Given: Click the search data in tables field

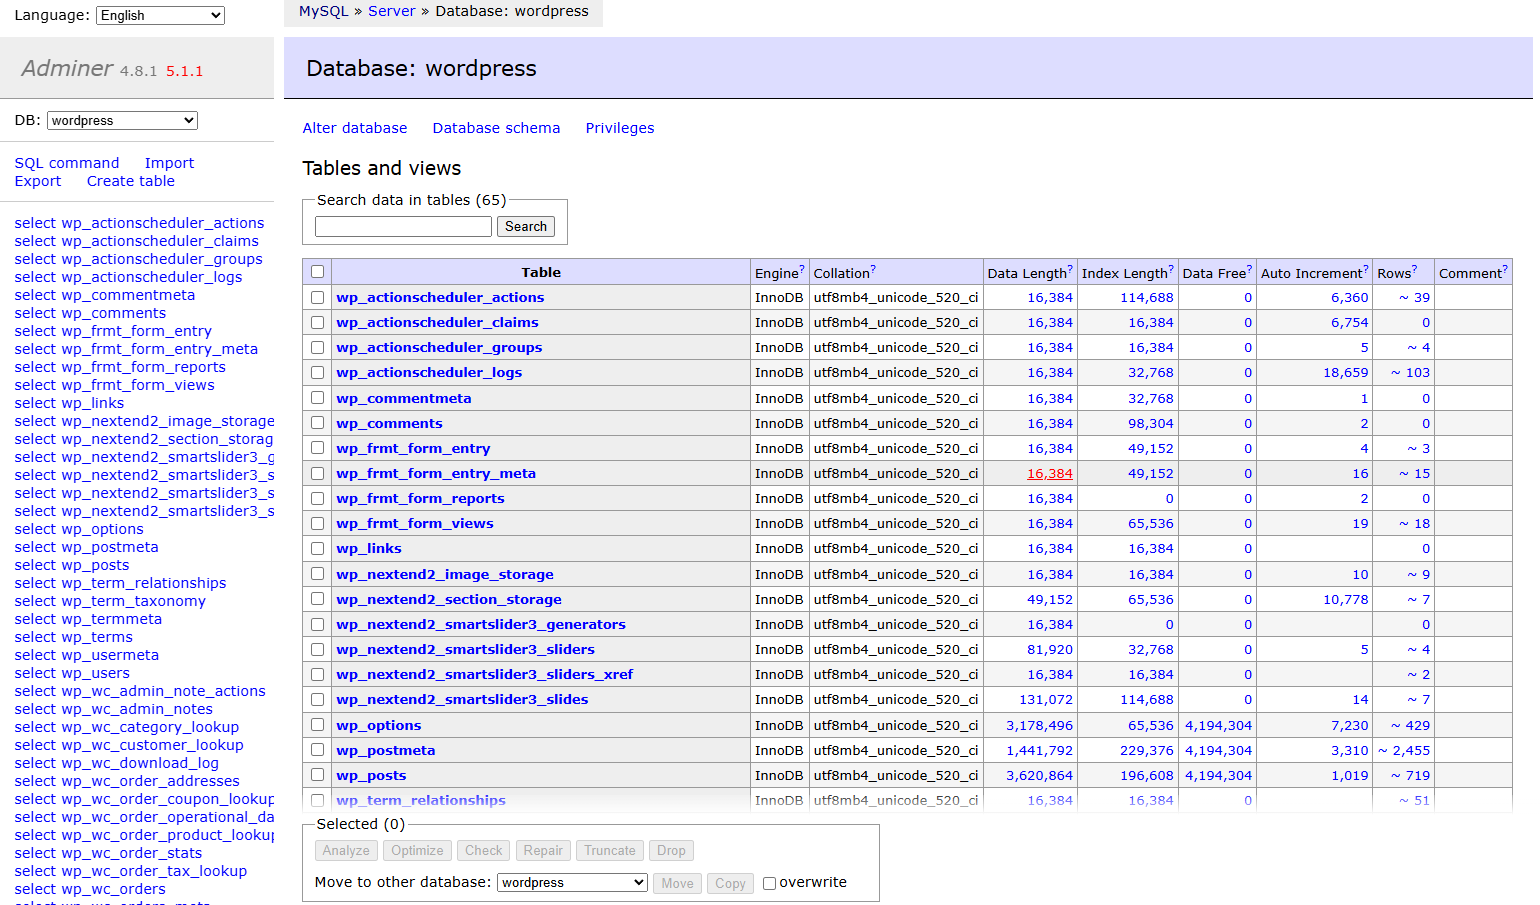Looking at the screenshot, I should click(x=403, y=227).
